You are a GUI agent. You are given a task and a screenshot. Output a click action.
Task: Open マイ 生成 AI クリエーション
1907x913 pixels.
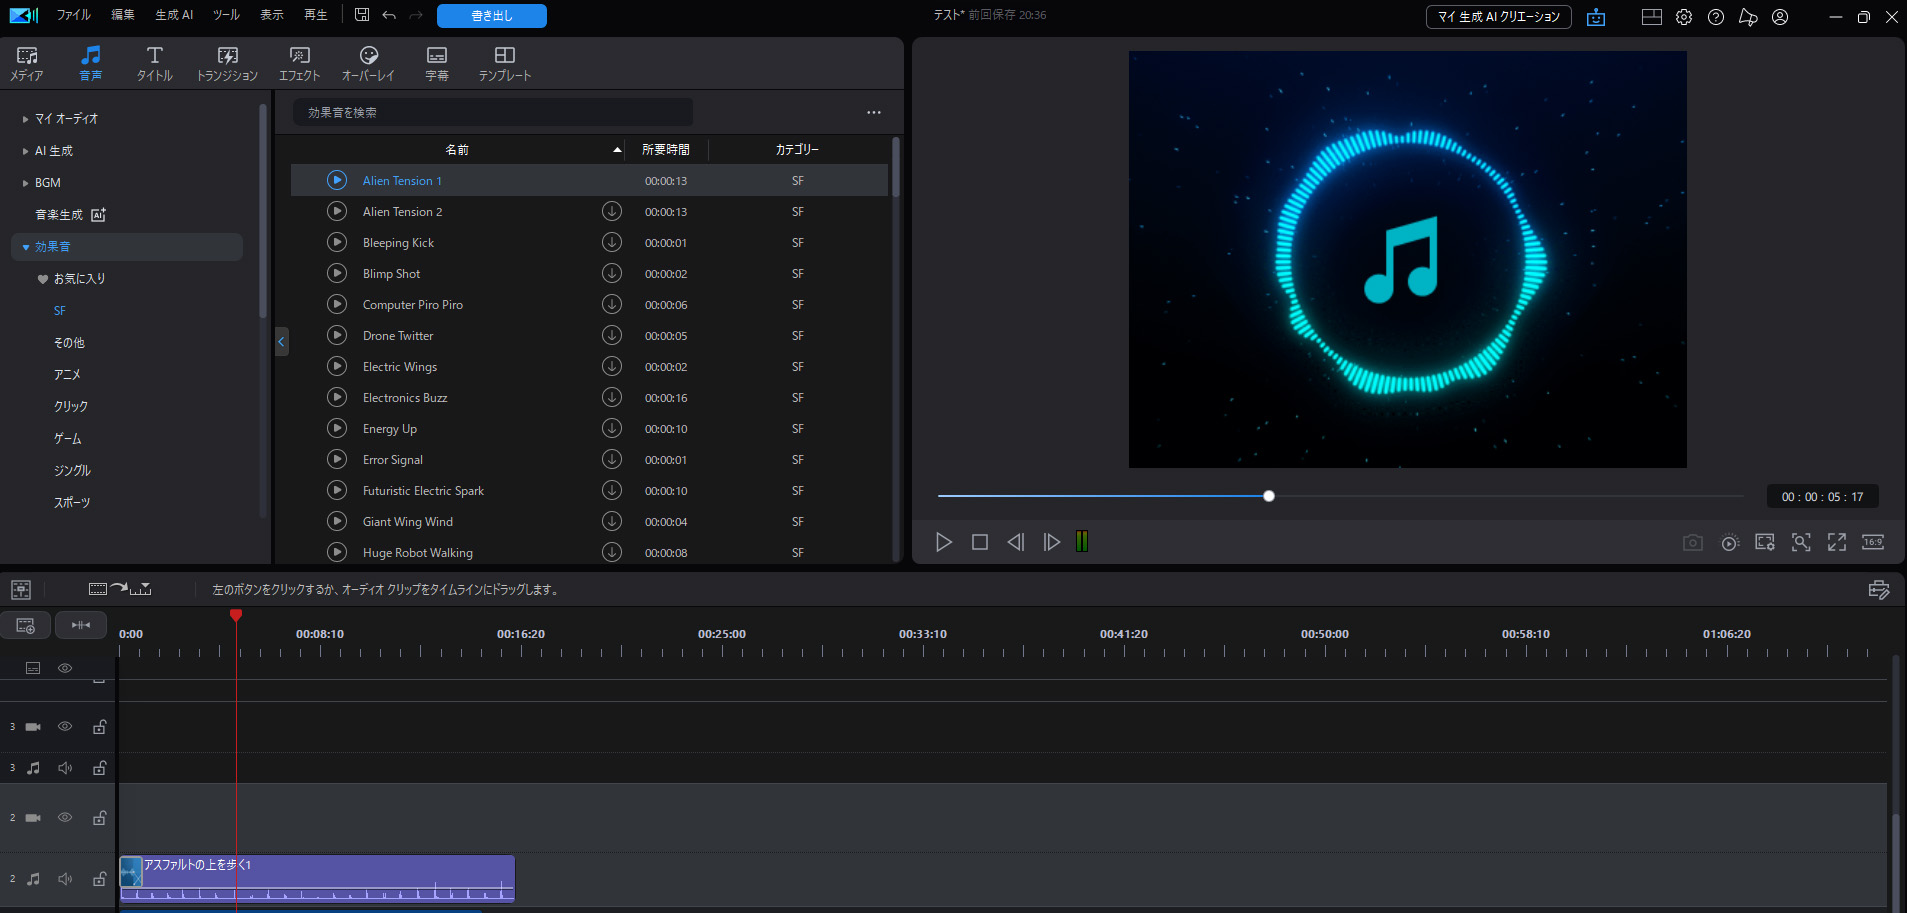[1497, 17]
